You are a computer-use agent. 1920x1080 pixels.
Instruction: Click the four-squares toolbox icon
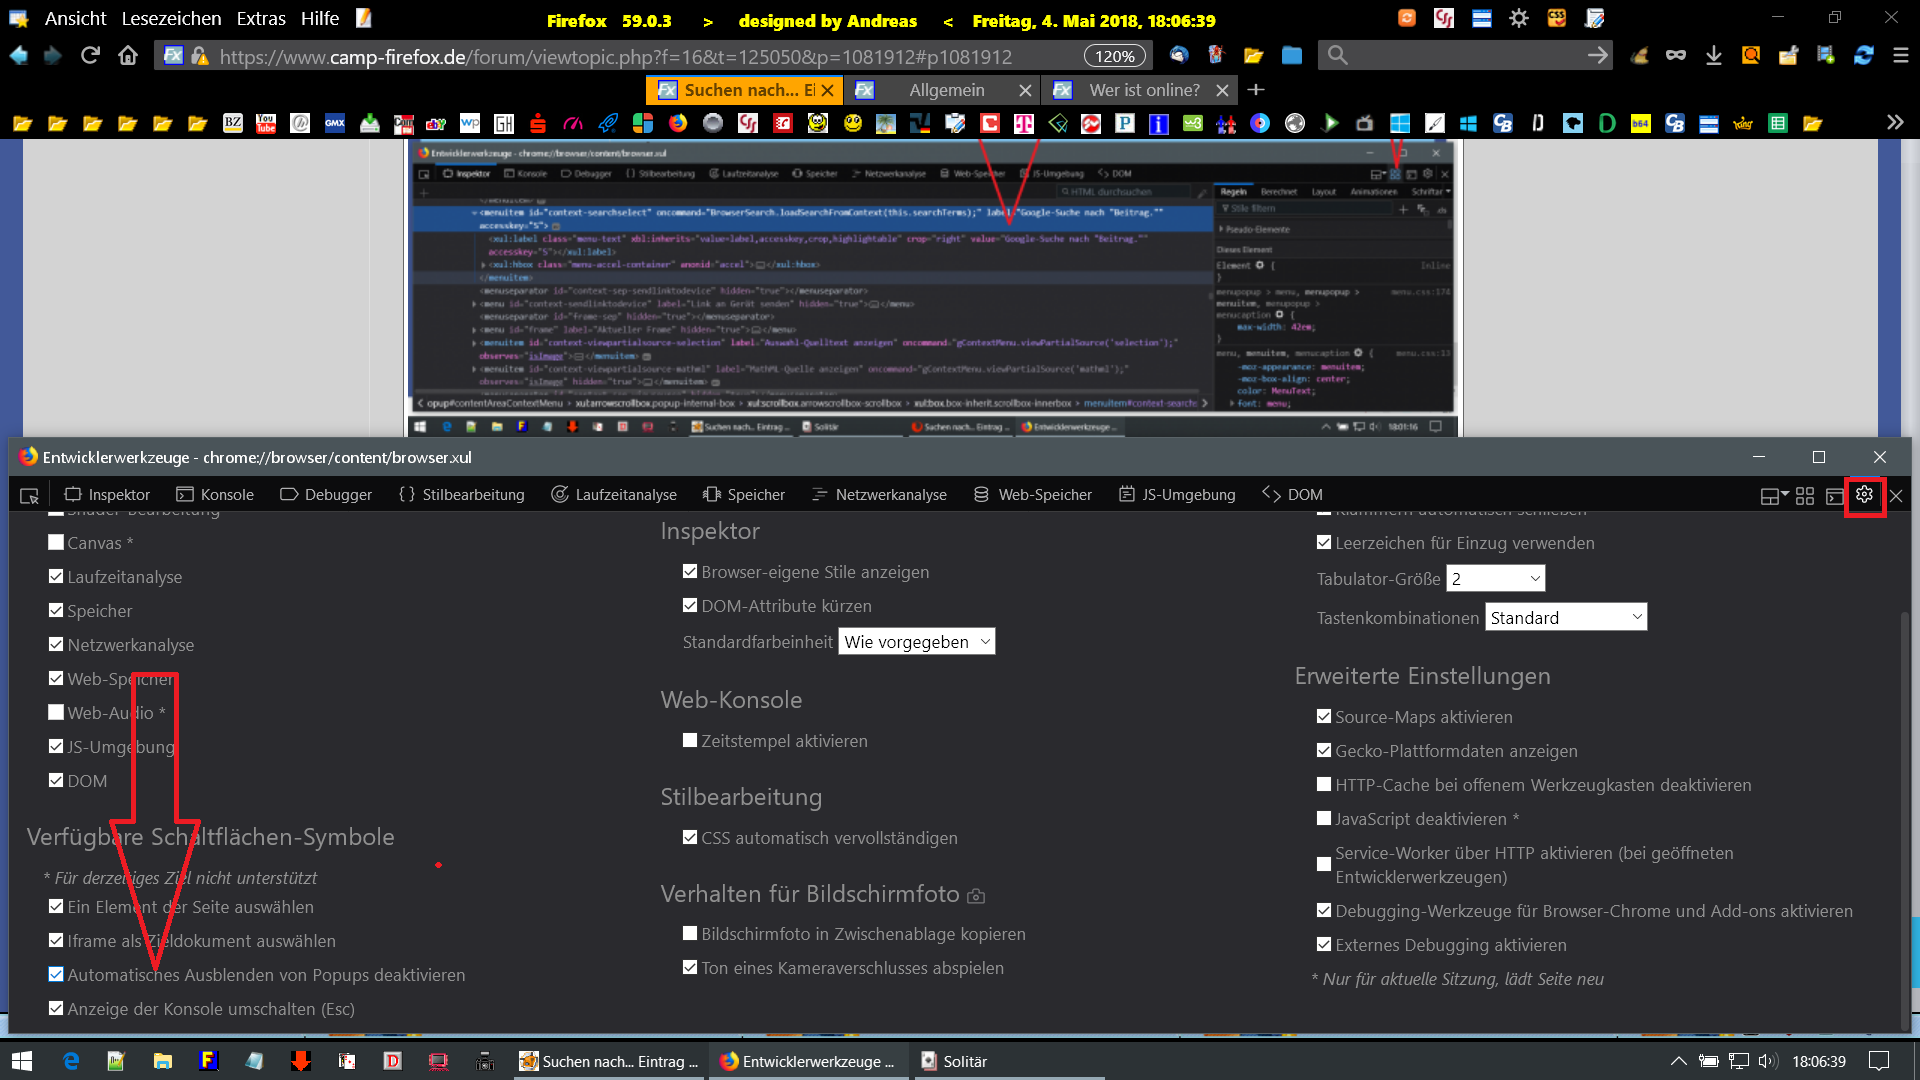tap(1805, 495)
